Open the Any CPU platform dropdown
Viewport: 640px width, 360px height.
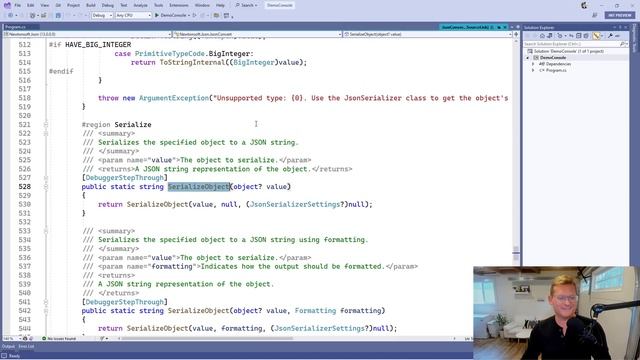(133, 15)
